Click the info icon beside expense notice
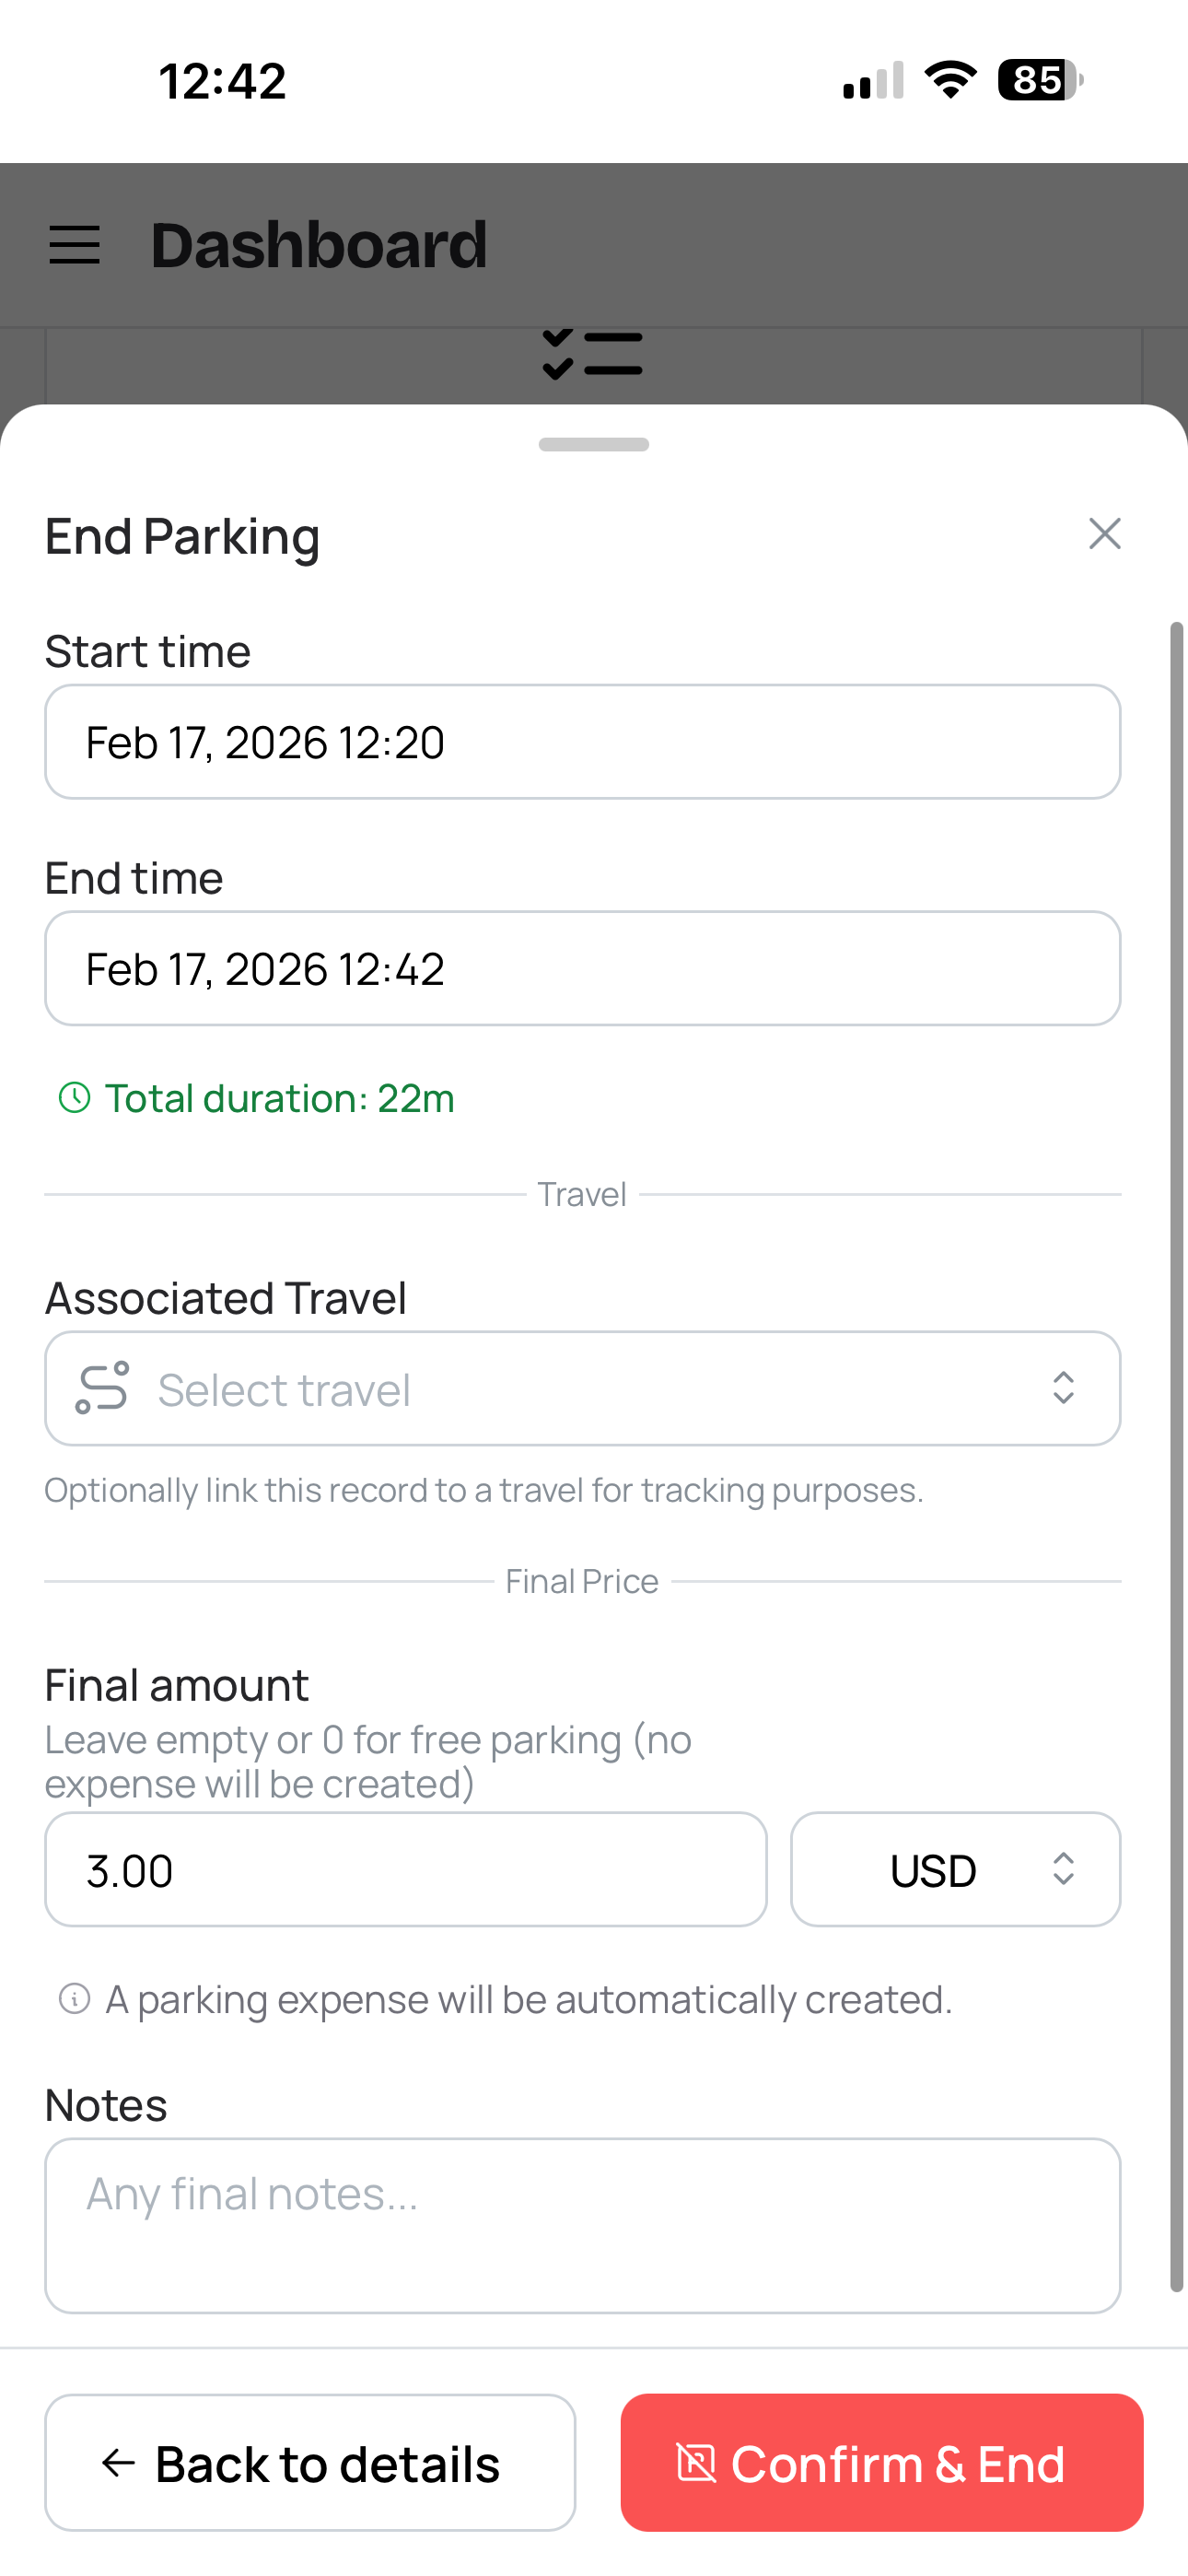Image resolution: width=1188 pixels, height=2576 pixels. (x=75, y=1999)
